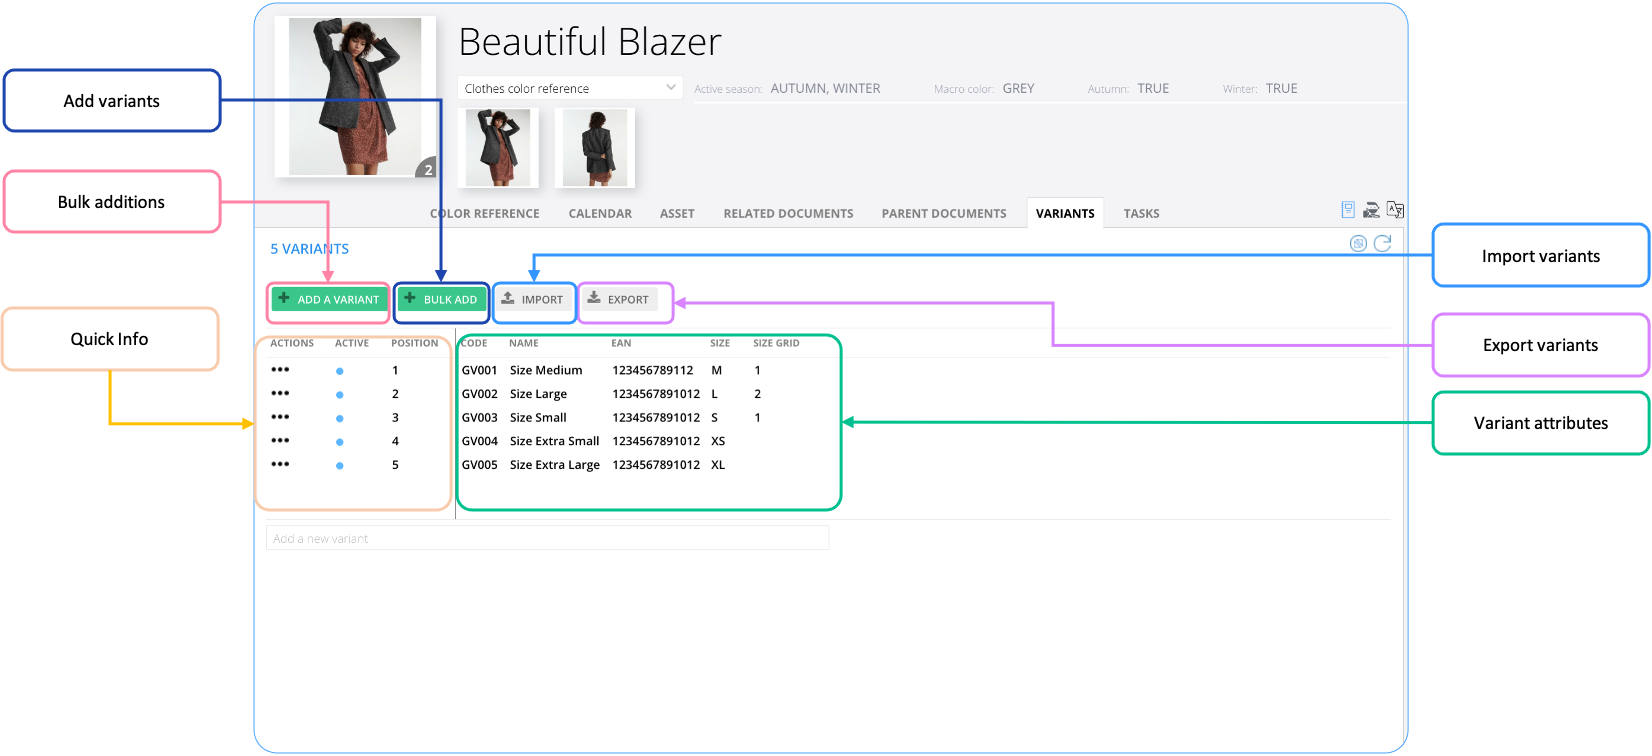
Task: Open the Related Documents tab
Action: pos(788,214)
